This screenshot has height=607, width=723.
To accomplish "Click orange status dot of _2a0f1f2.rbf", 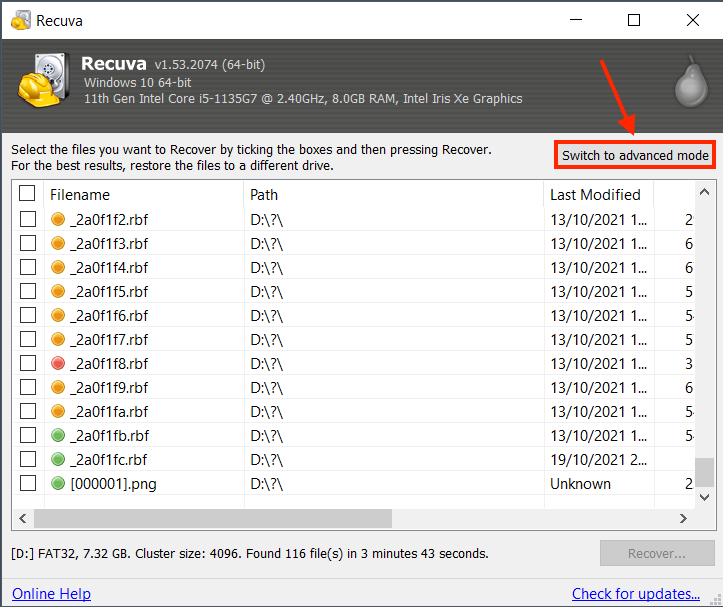I will [58, 219].
